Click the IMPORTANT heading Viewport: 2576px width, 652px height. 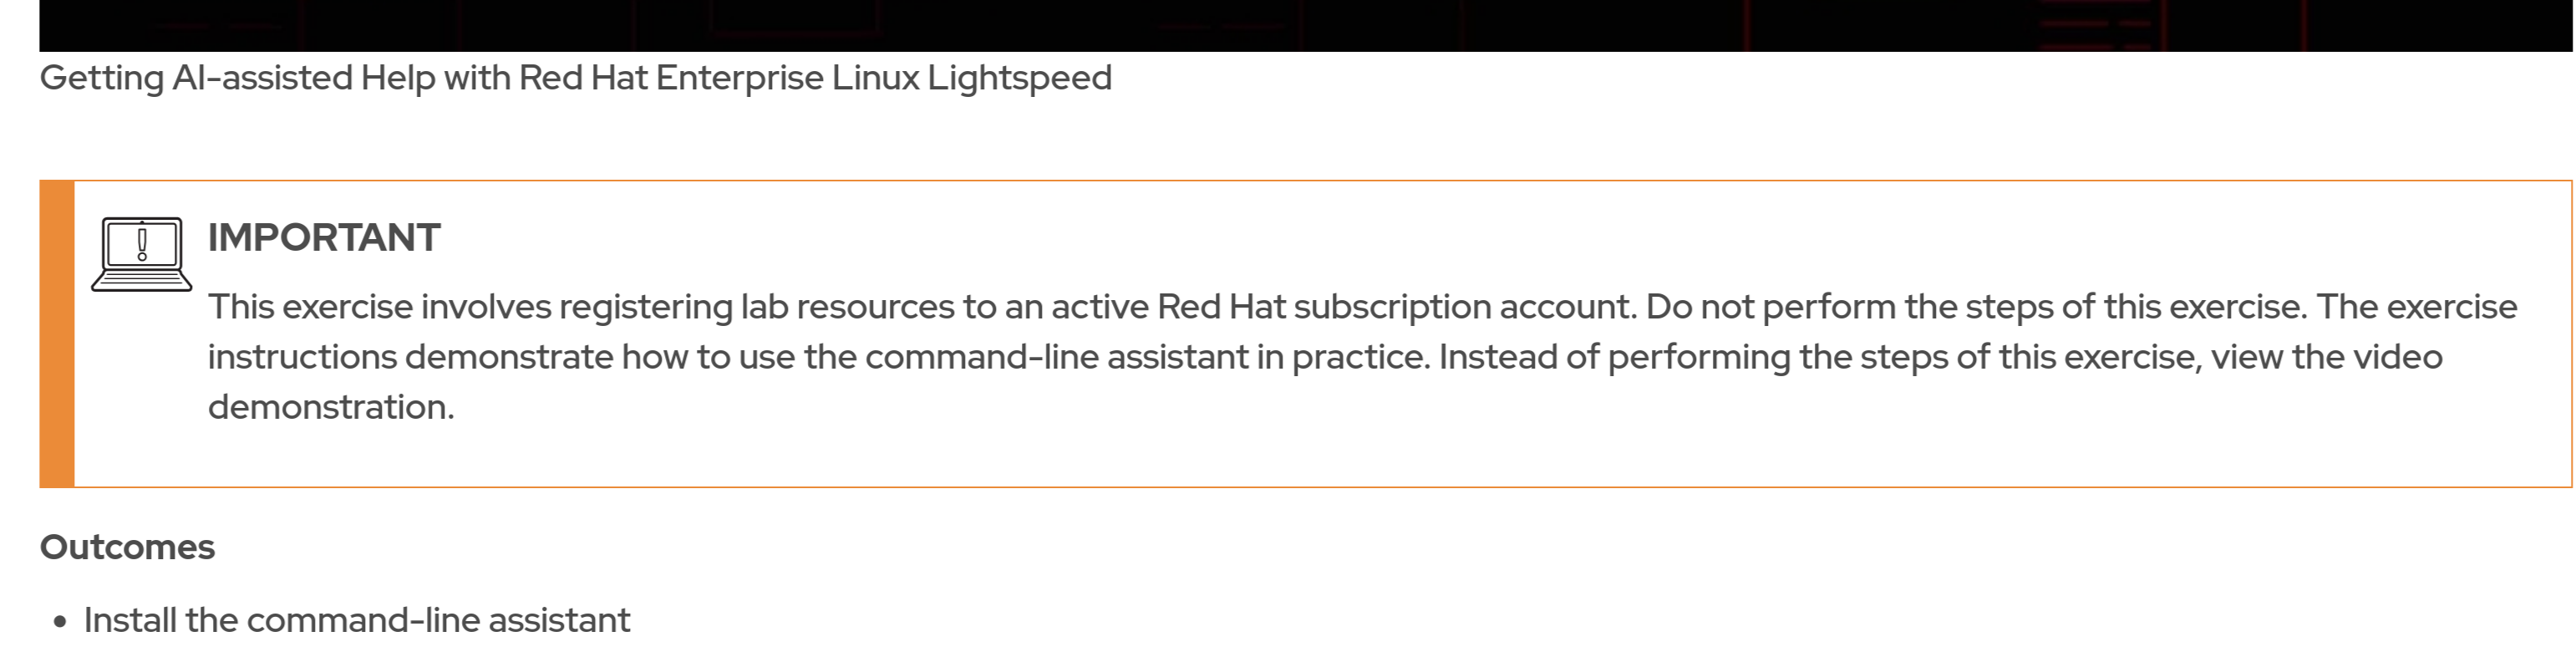(x=324, y=238)
